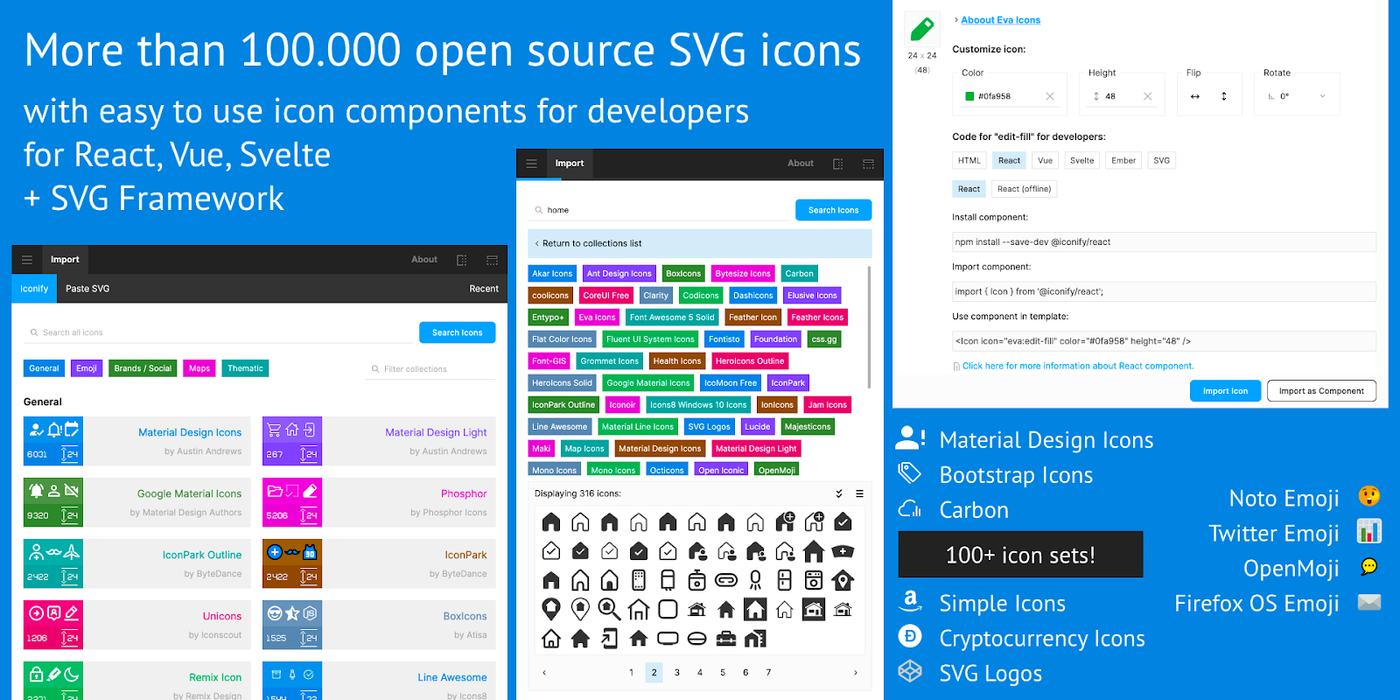This screenshot has width=1400, height=700.
Task: Flip icon horizontally
Action: tap(1194, 97)
